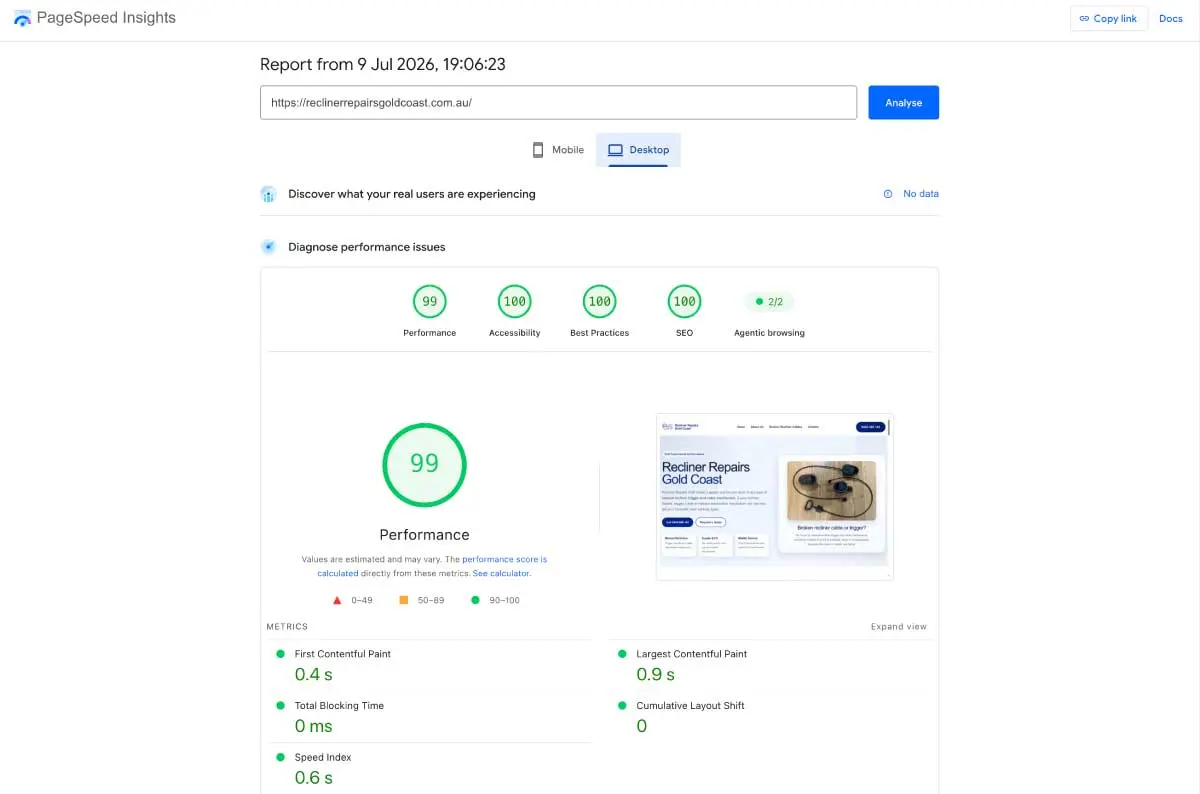Switch to the Mobile tab
Screen dimensions: 1200x794
pos(557,150)
